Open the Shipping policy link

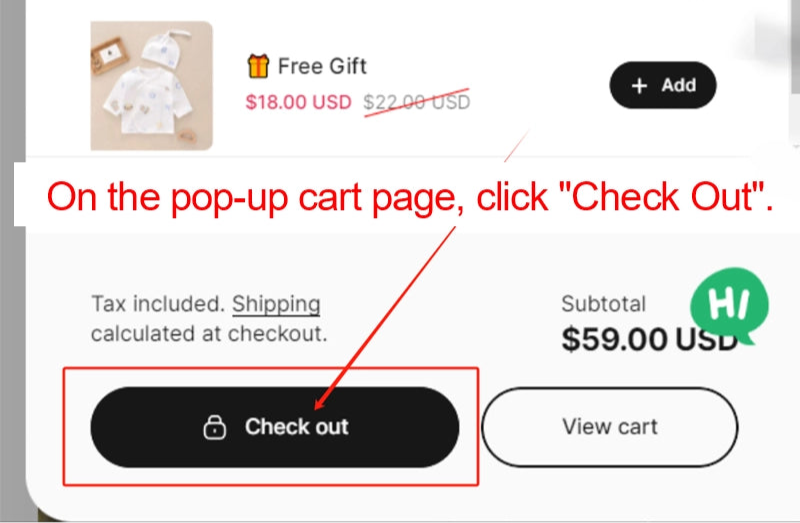[276, 304]
